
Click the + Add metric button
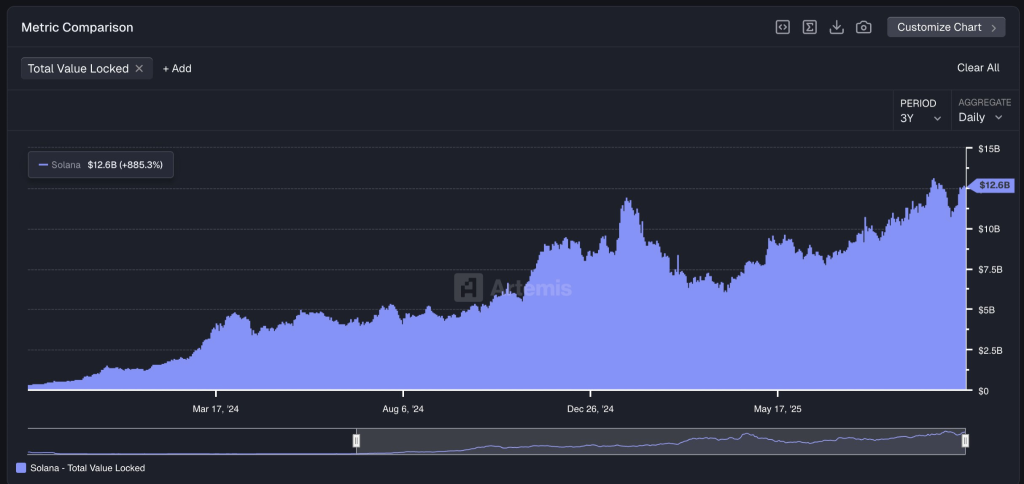point(177,69)
